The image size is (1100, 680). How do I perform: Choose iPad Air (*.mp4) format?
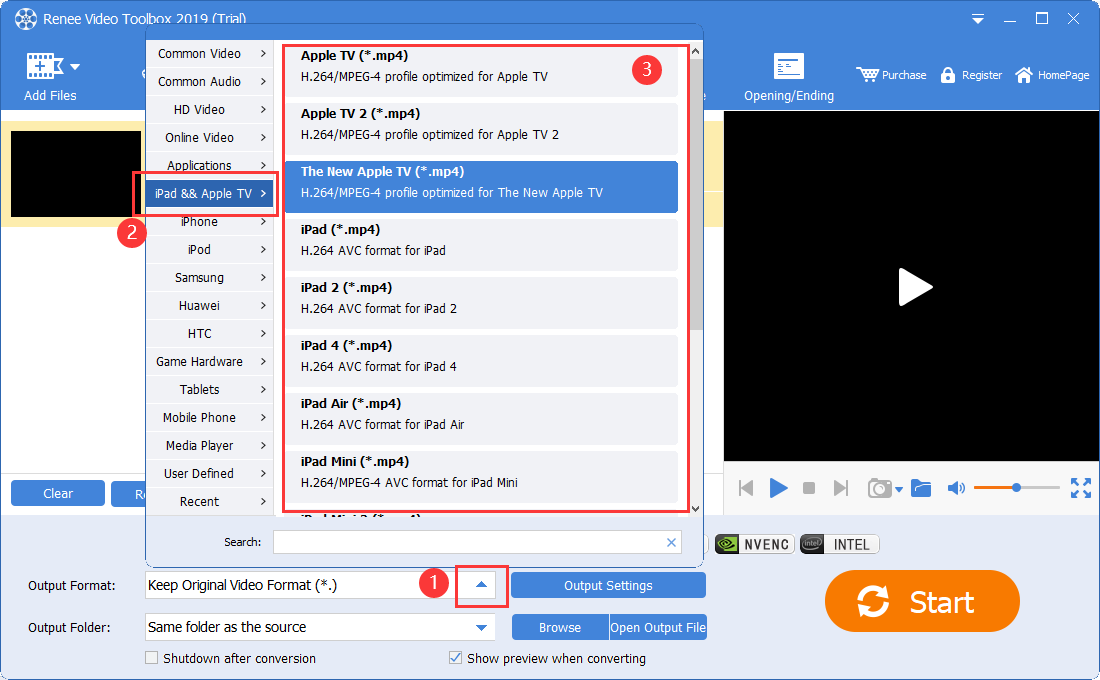coord(481,414)
